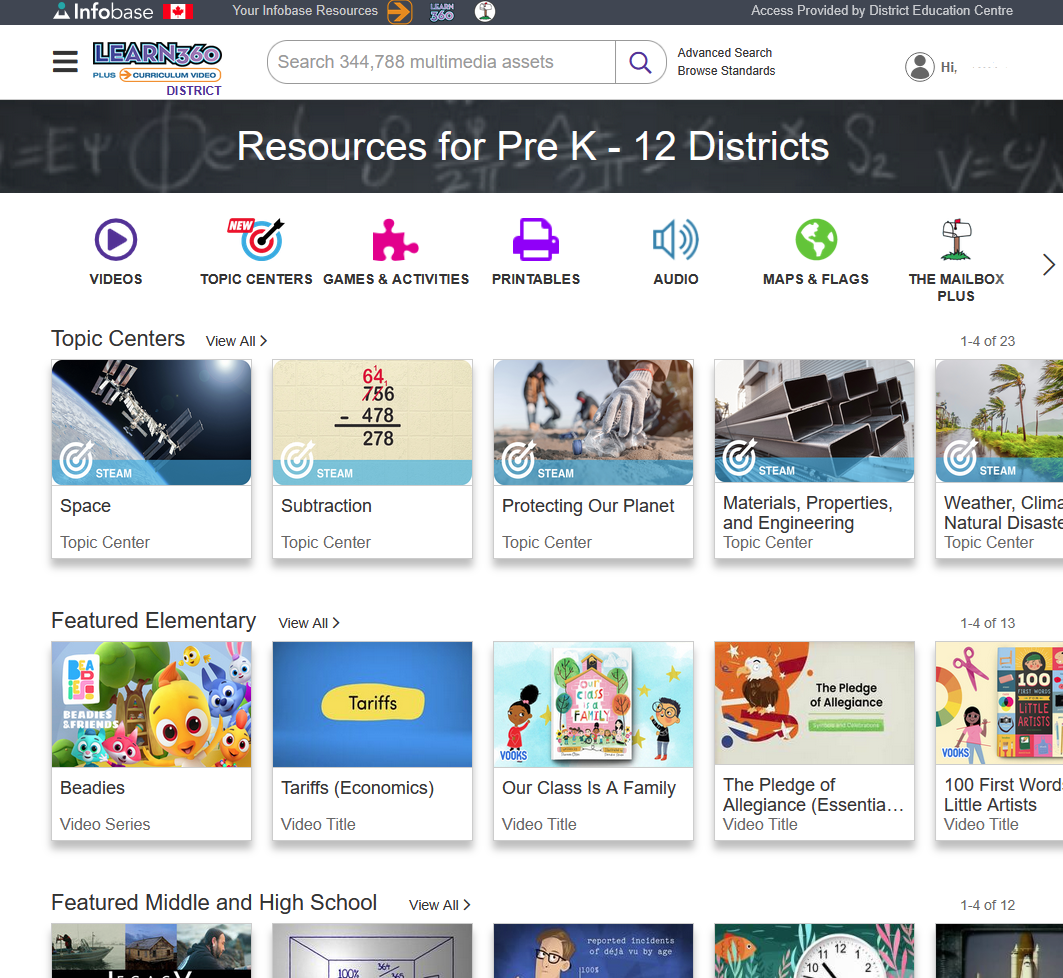The width and height of the screenshot is (1063, 978).
Task: Open The Mailbox Plus mailbox icon
Action: point(956,239)
